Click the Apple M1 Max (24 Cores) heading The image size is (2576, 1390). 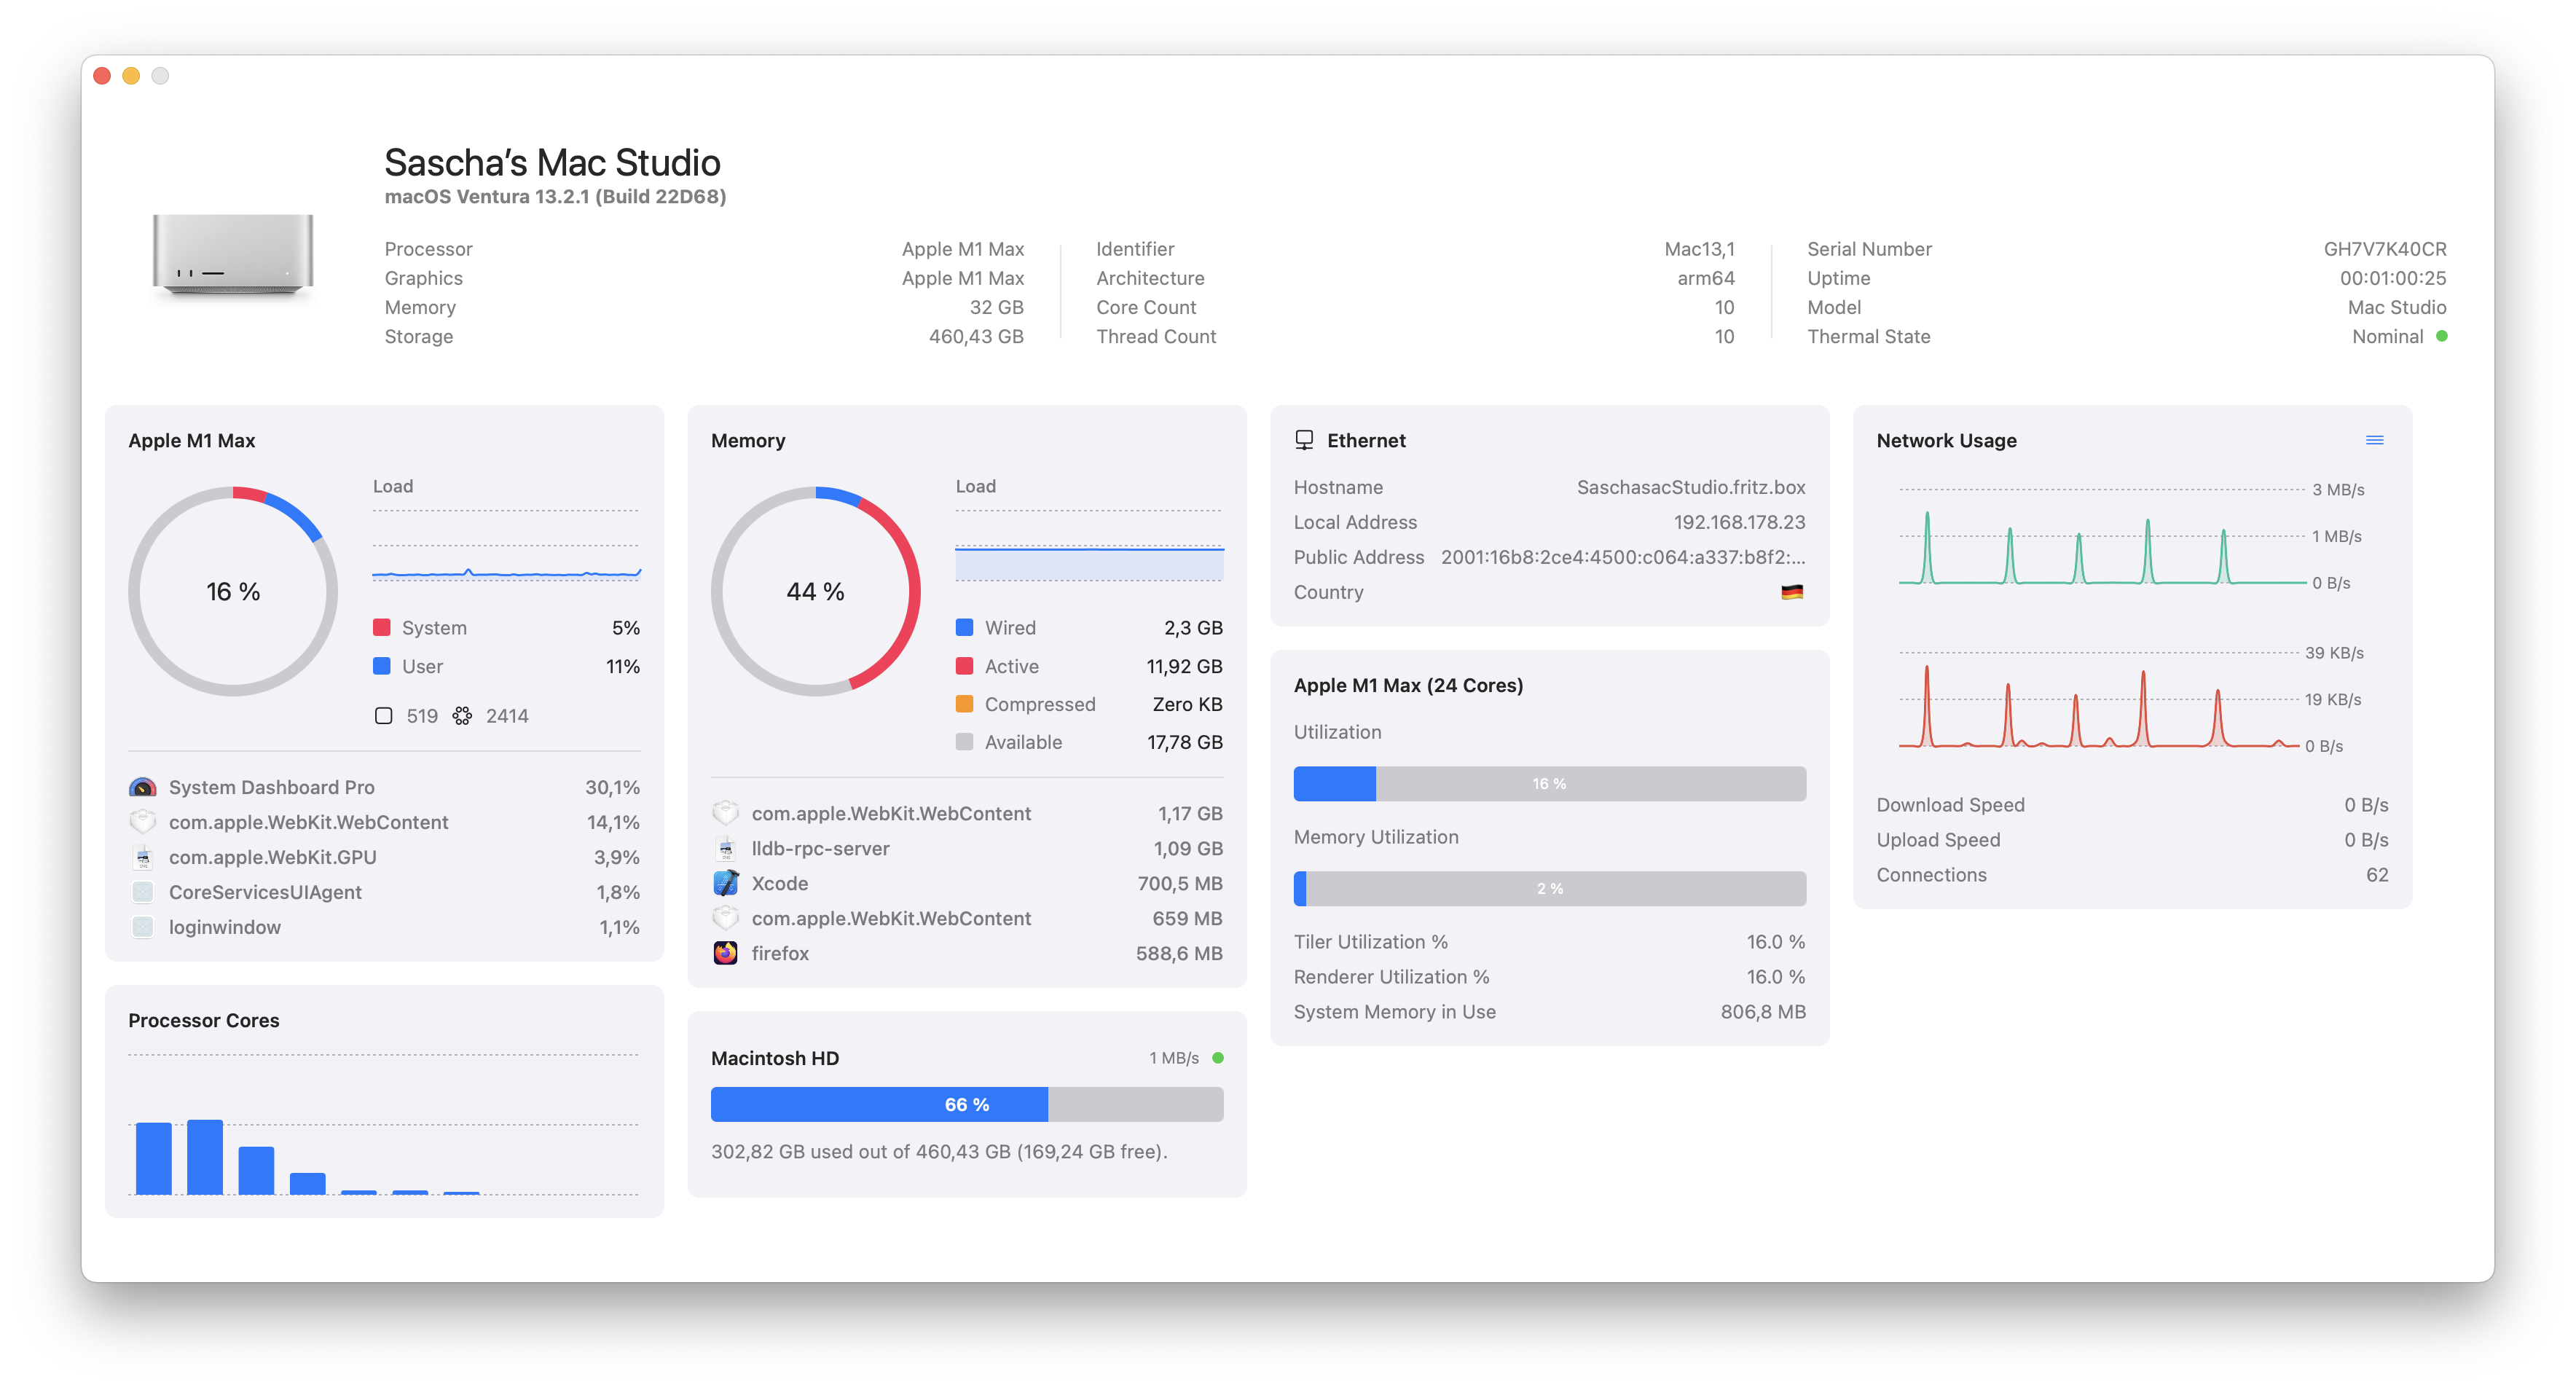click(1408, 685)
